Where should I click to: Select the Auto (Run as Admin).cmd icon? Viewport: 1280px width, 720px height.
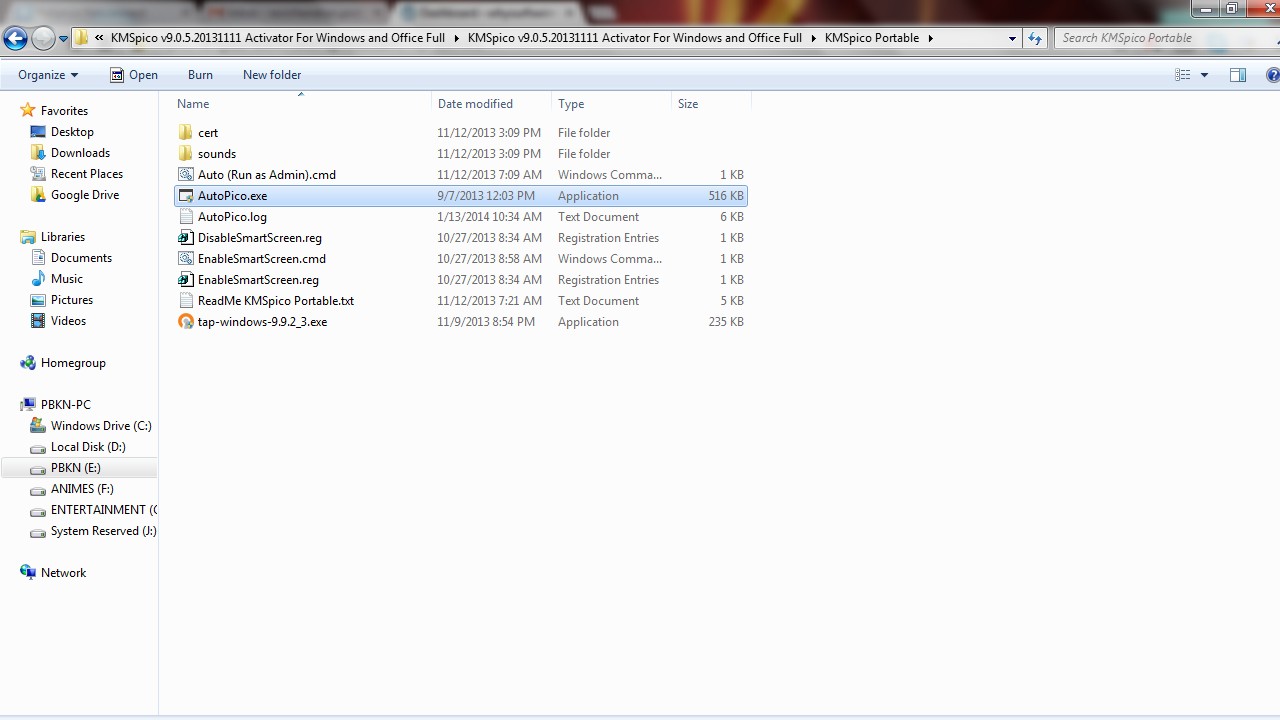[x=185, y=175]
